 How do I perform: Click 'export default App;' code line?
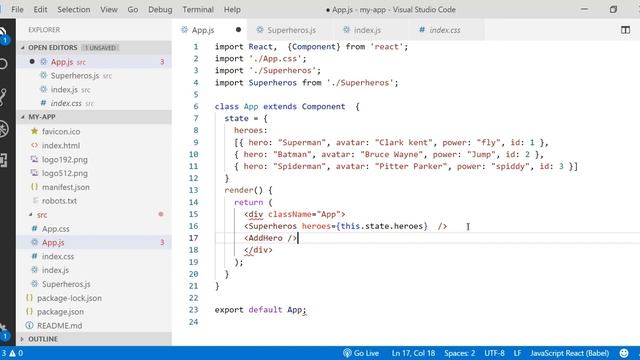(x=260, y=310)
